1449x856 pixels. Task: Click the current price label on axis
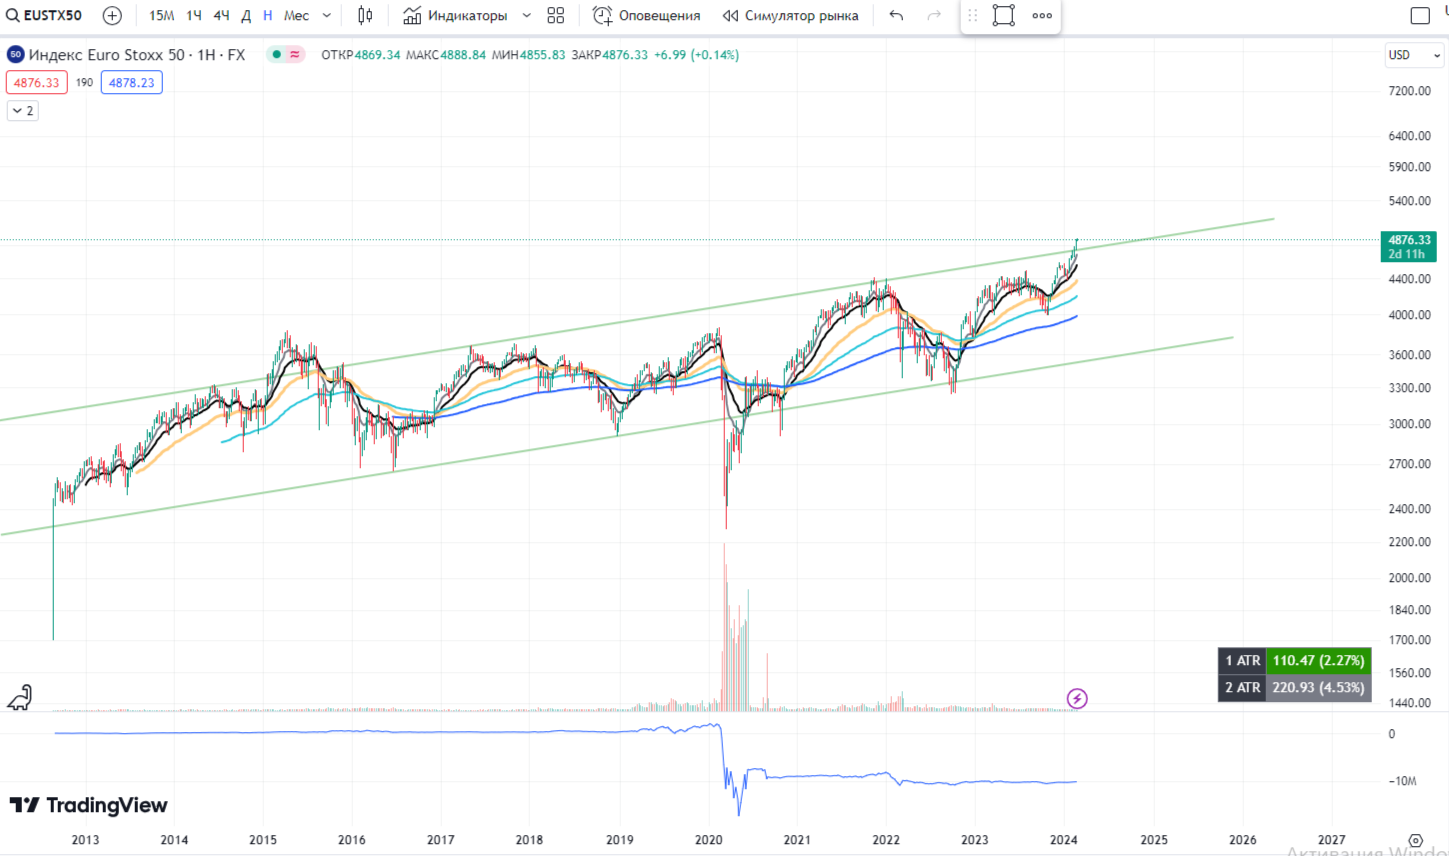click(x=1408, y=246)
